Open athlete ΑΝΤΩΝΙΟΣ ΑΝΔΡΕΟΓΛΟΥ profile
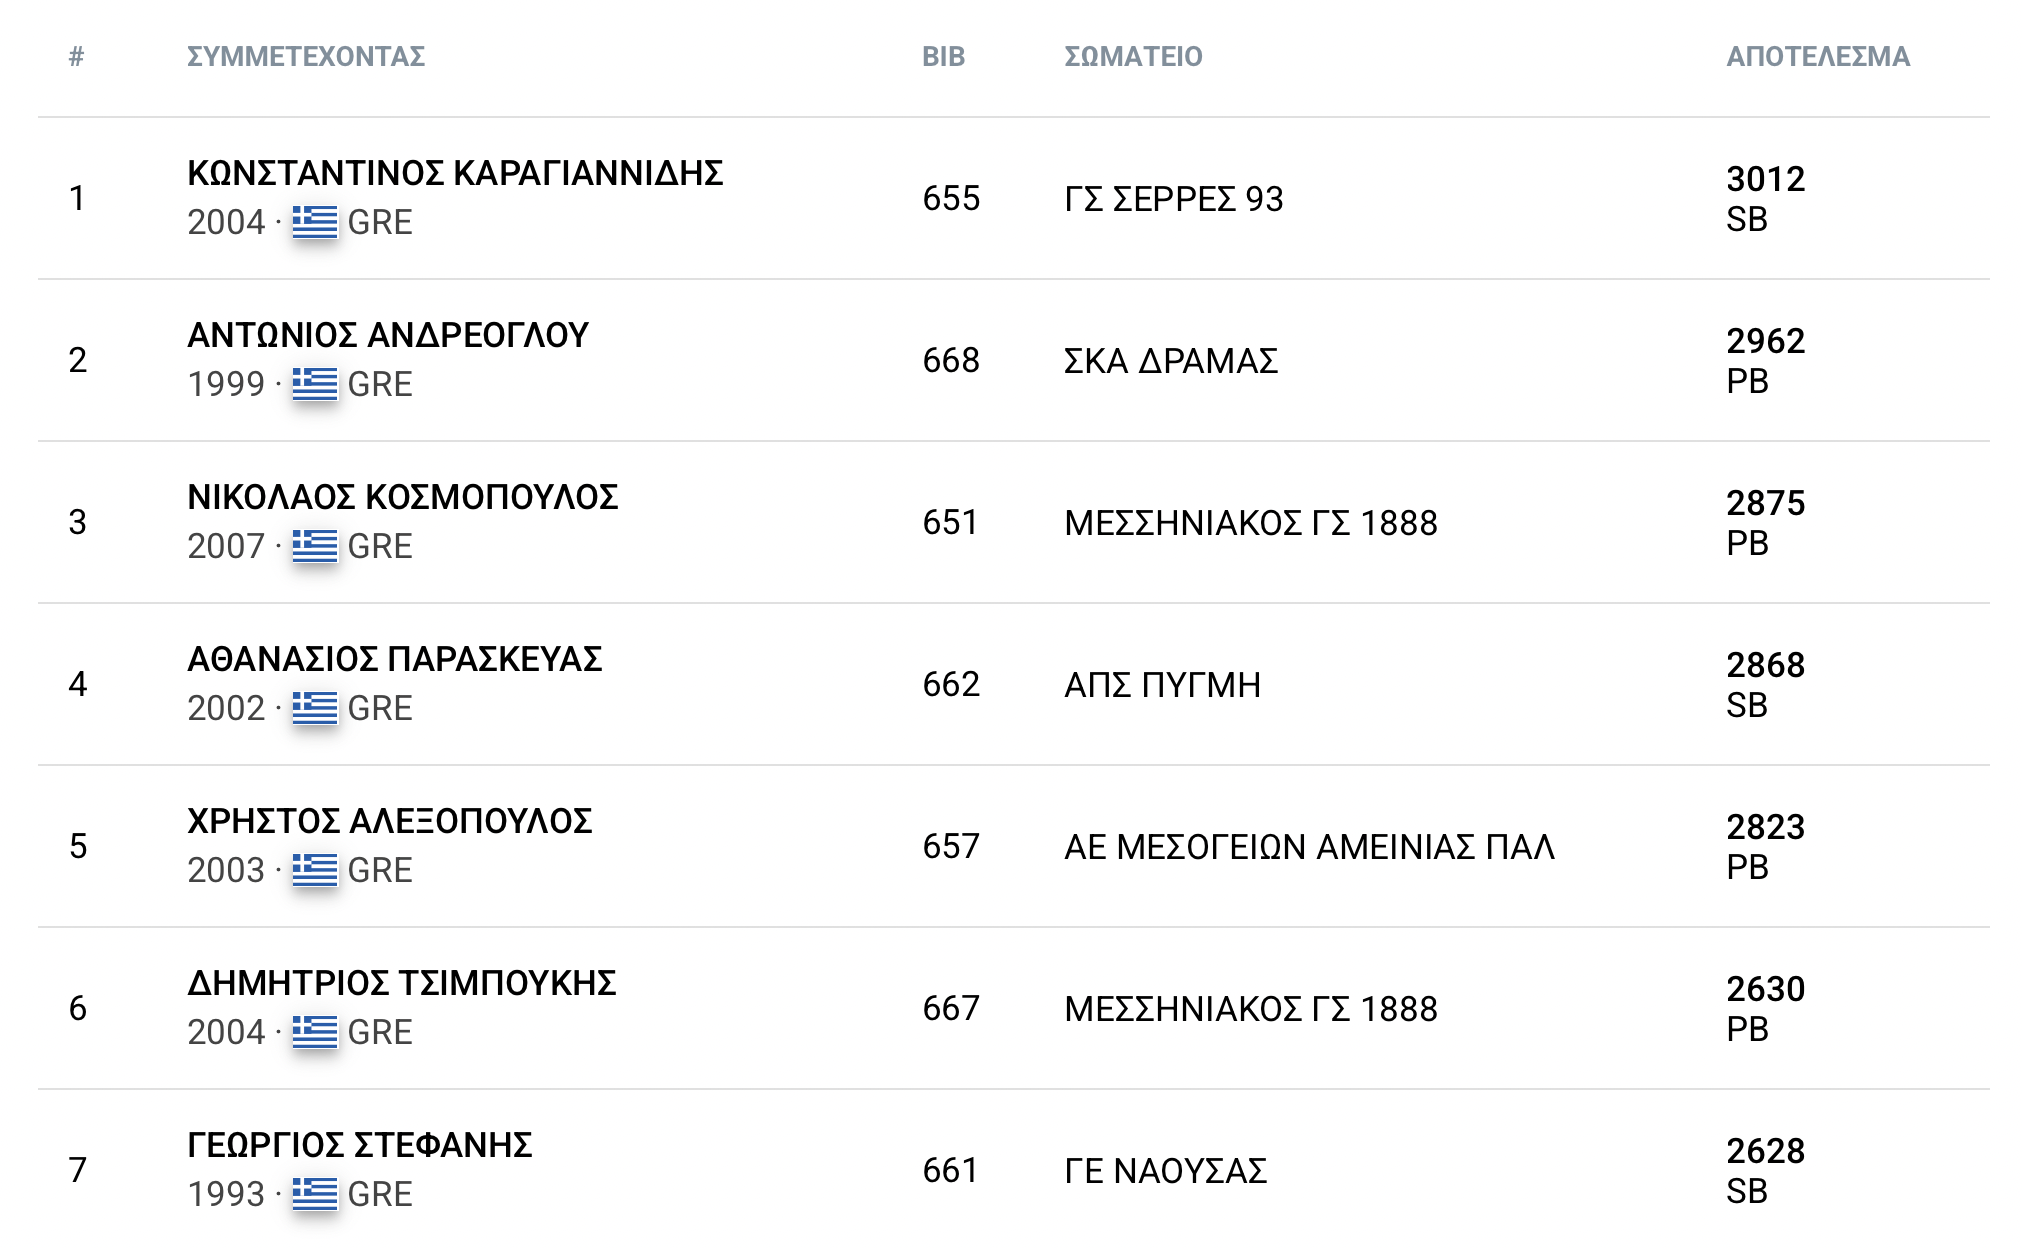Screen dimensions: 2022x1248 pos(388,336)
